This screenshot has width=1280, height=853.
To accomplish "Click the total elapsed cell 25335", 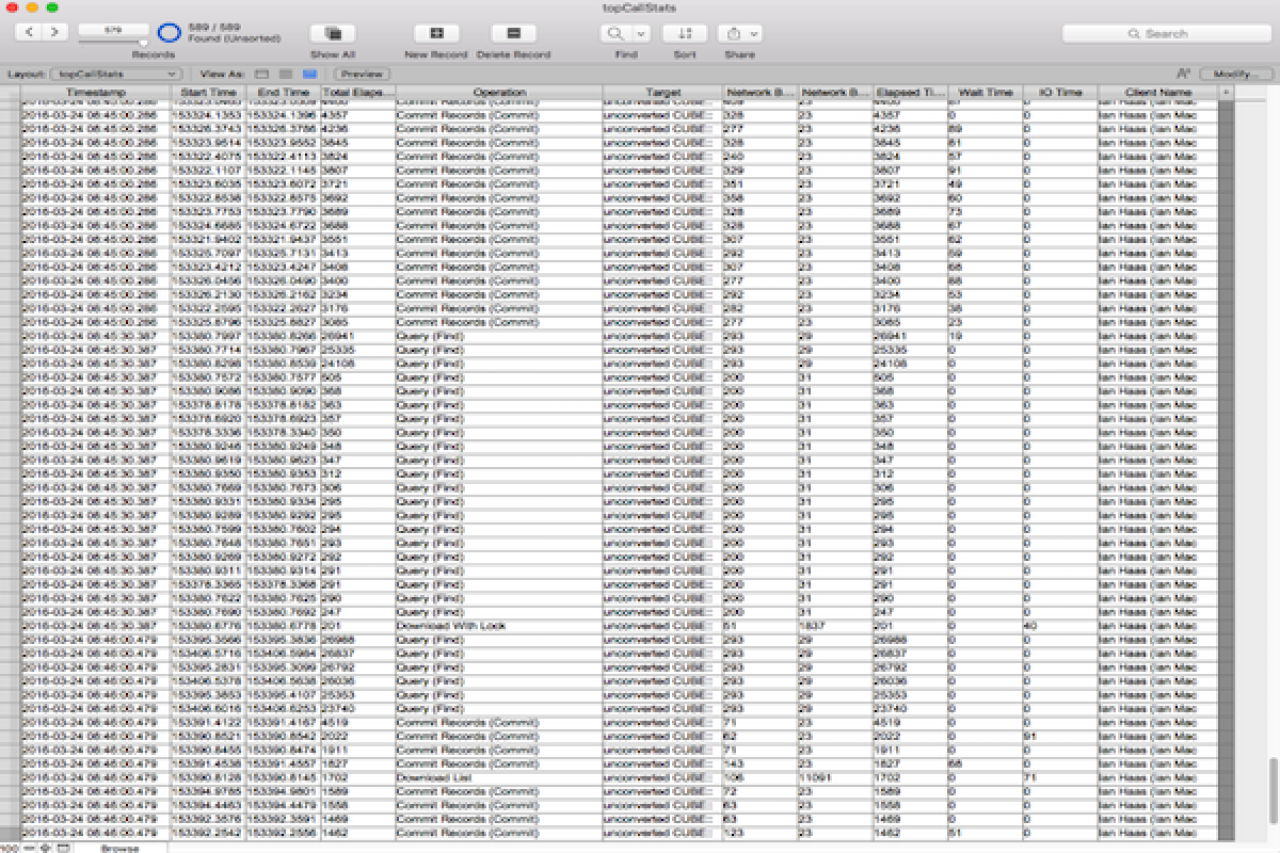I will [358, 351].
